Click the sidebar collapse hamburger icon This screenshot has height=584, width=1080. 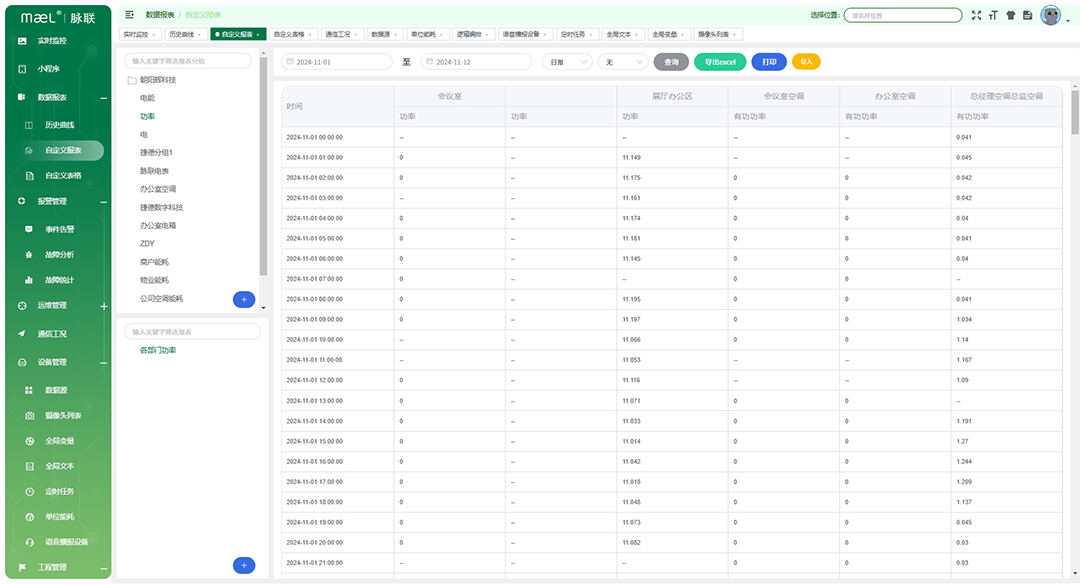point(129,15)
